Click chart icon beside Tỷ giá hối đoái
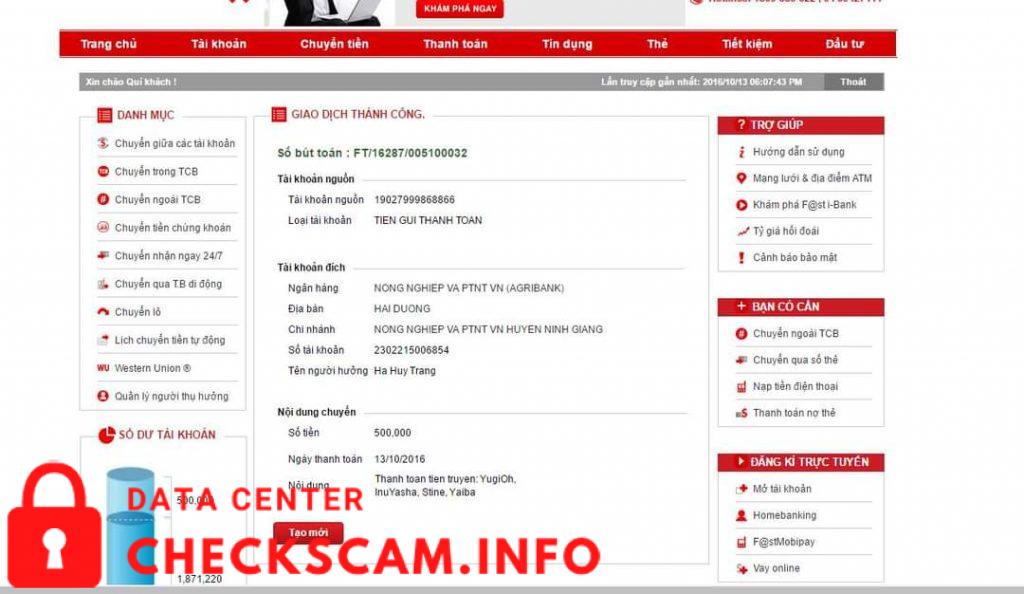 (742, 231)
